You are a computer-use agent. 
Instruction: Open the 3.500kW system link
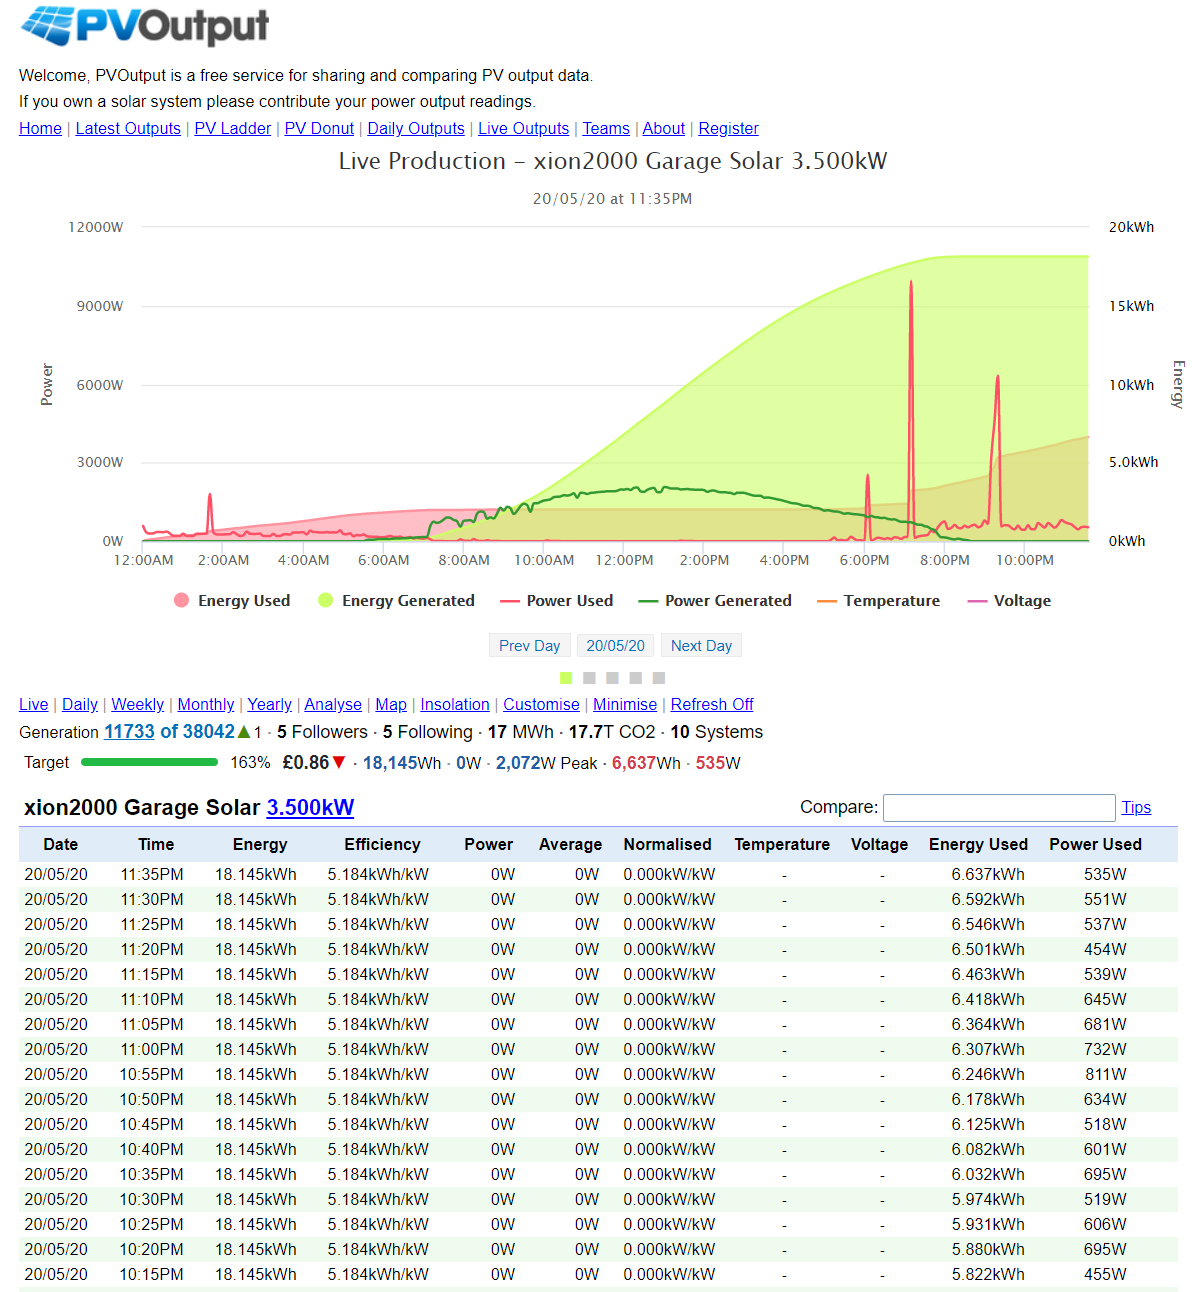coord(310,807)
